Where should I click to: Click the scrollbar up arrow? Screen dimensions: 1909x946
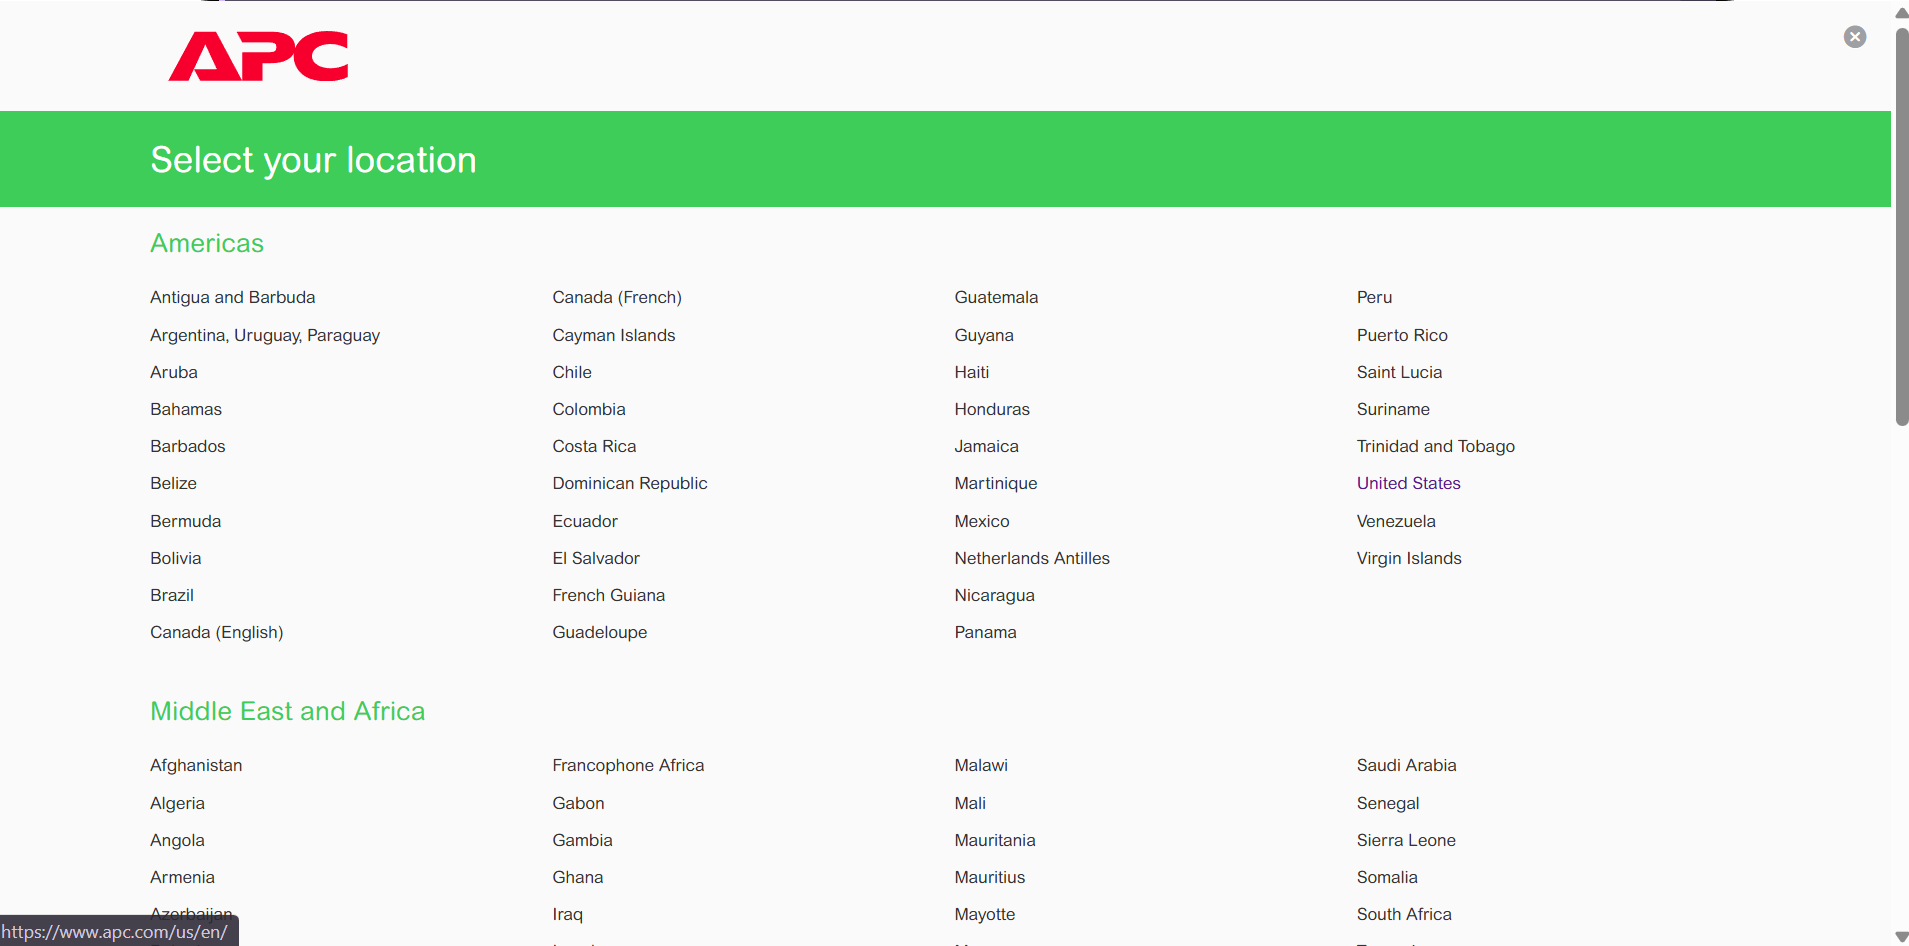point(1901,13)
